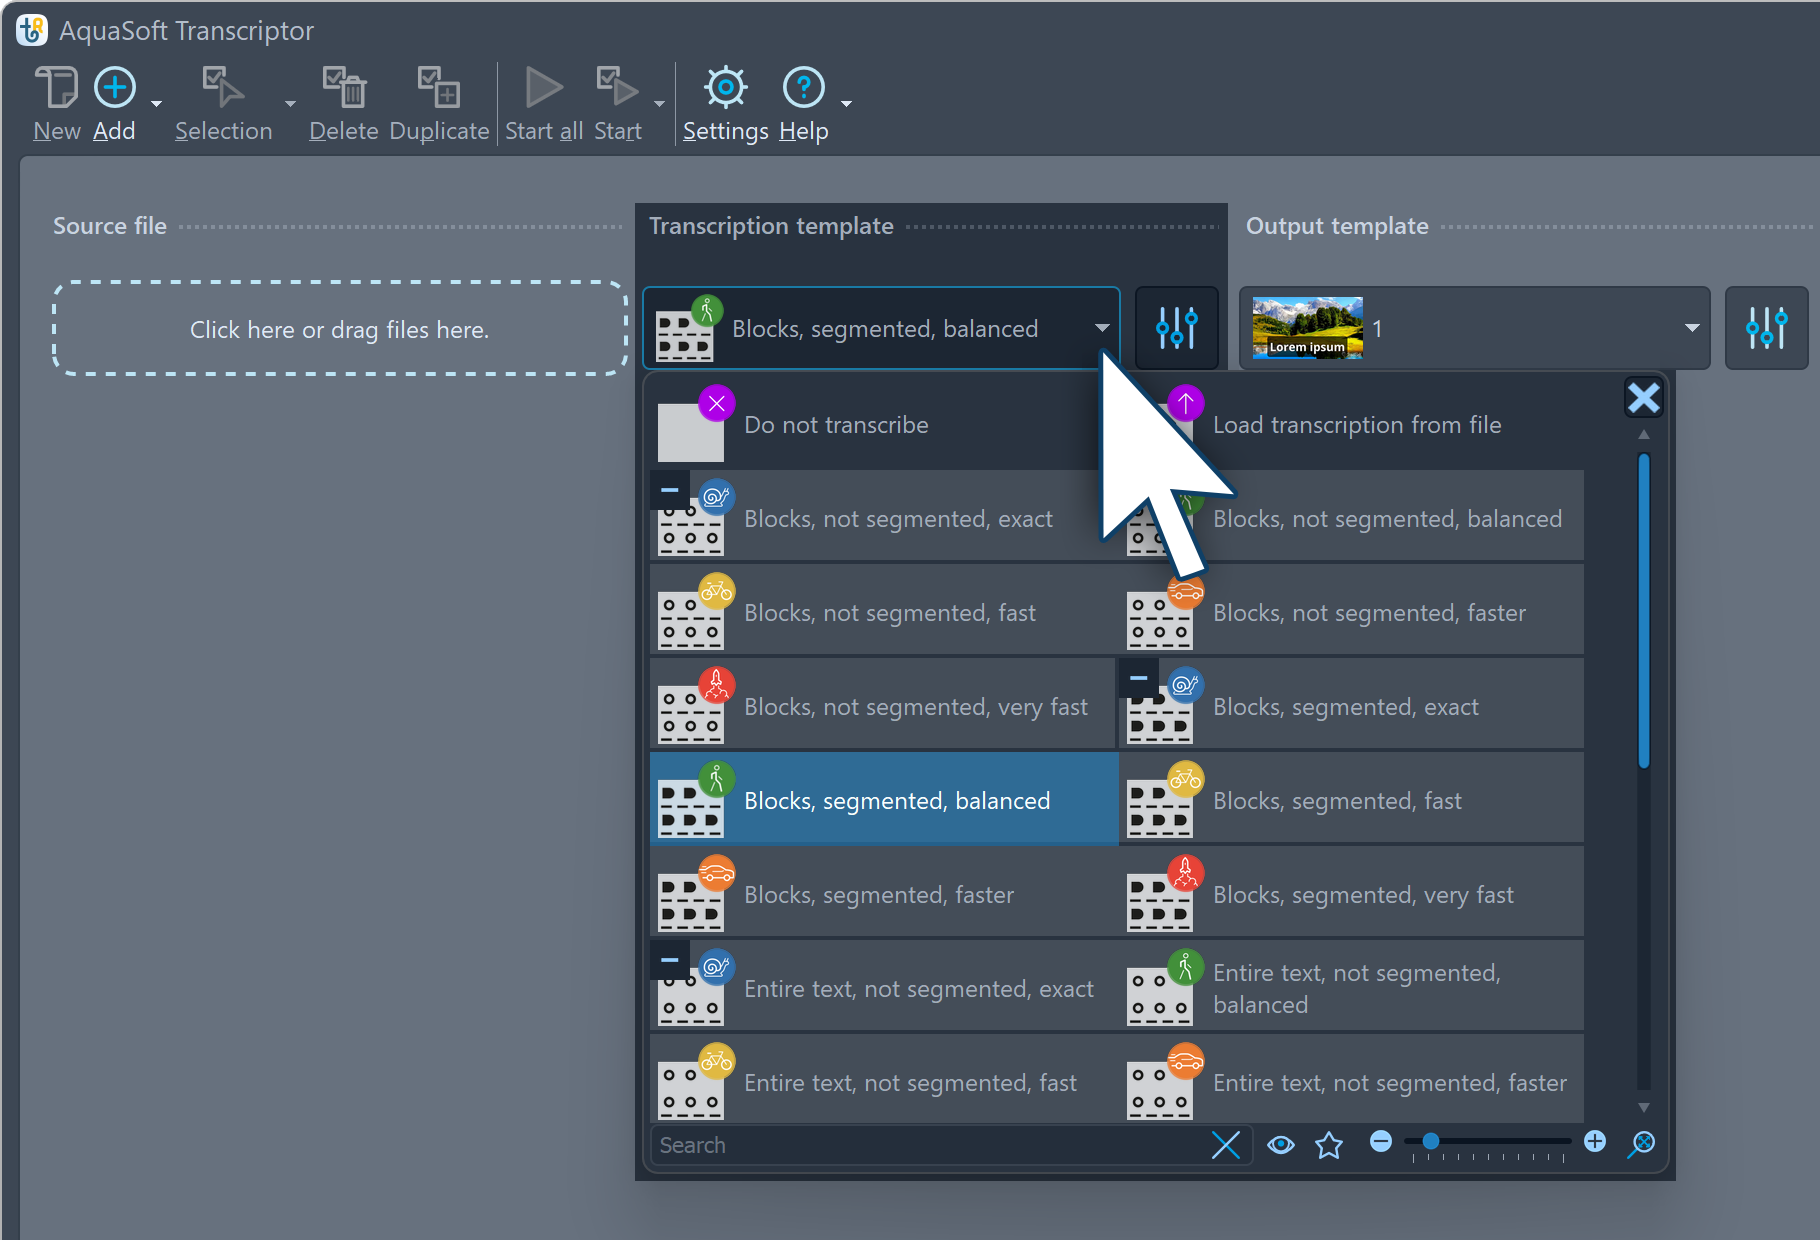Click the source file drop area
1820x1240 pixels.
click(340, 329)
